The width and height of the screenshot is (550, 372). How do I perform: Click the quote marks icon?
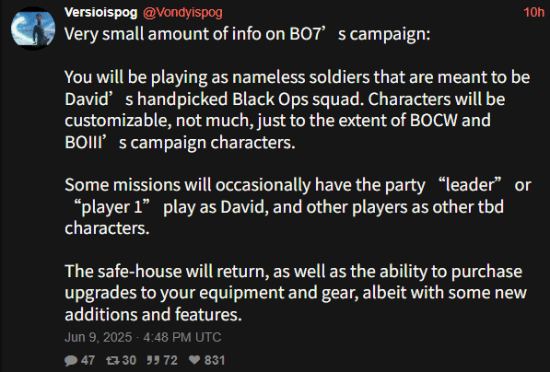pyautogui.click(x=153, y=360)
